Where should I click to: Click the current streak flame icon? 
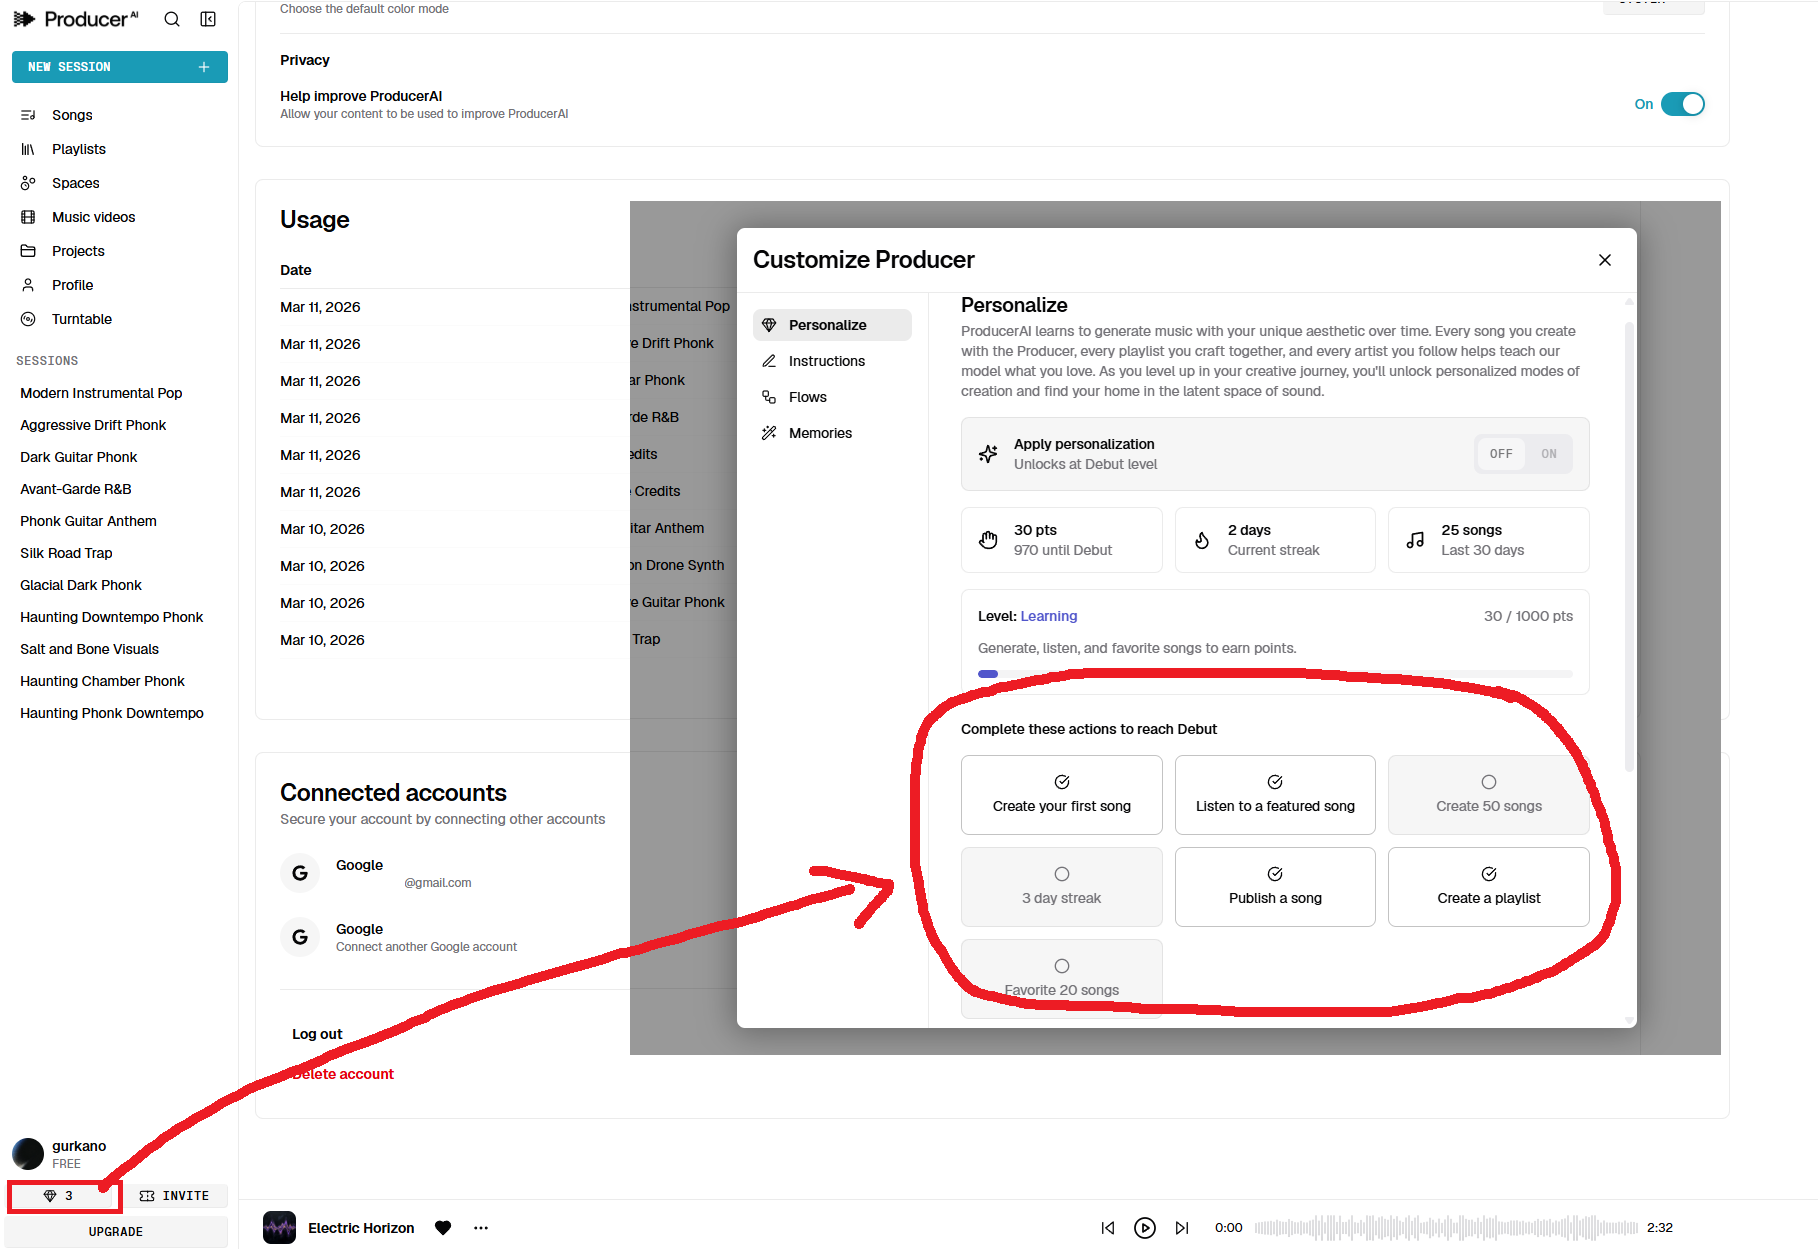click(1202, 540)
